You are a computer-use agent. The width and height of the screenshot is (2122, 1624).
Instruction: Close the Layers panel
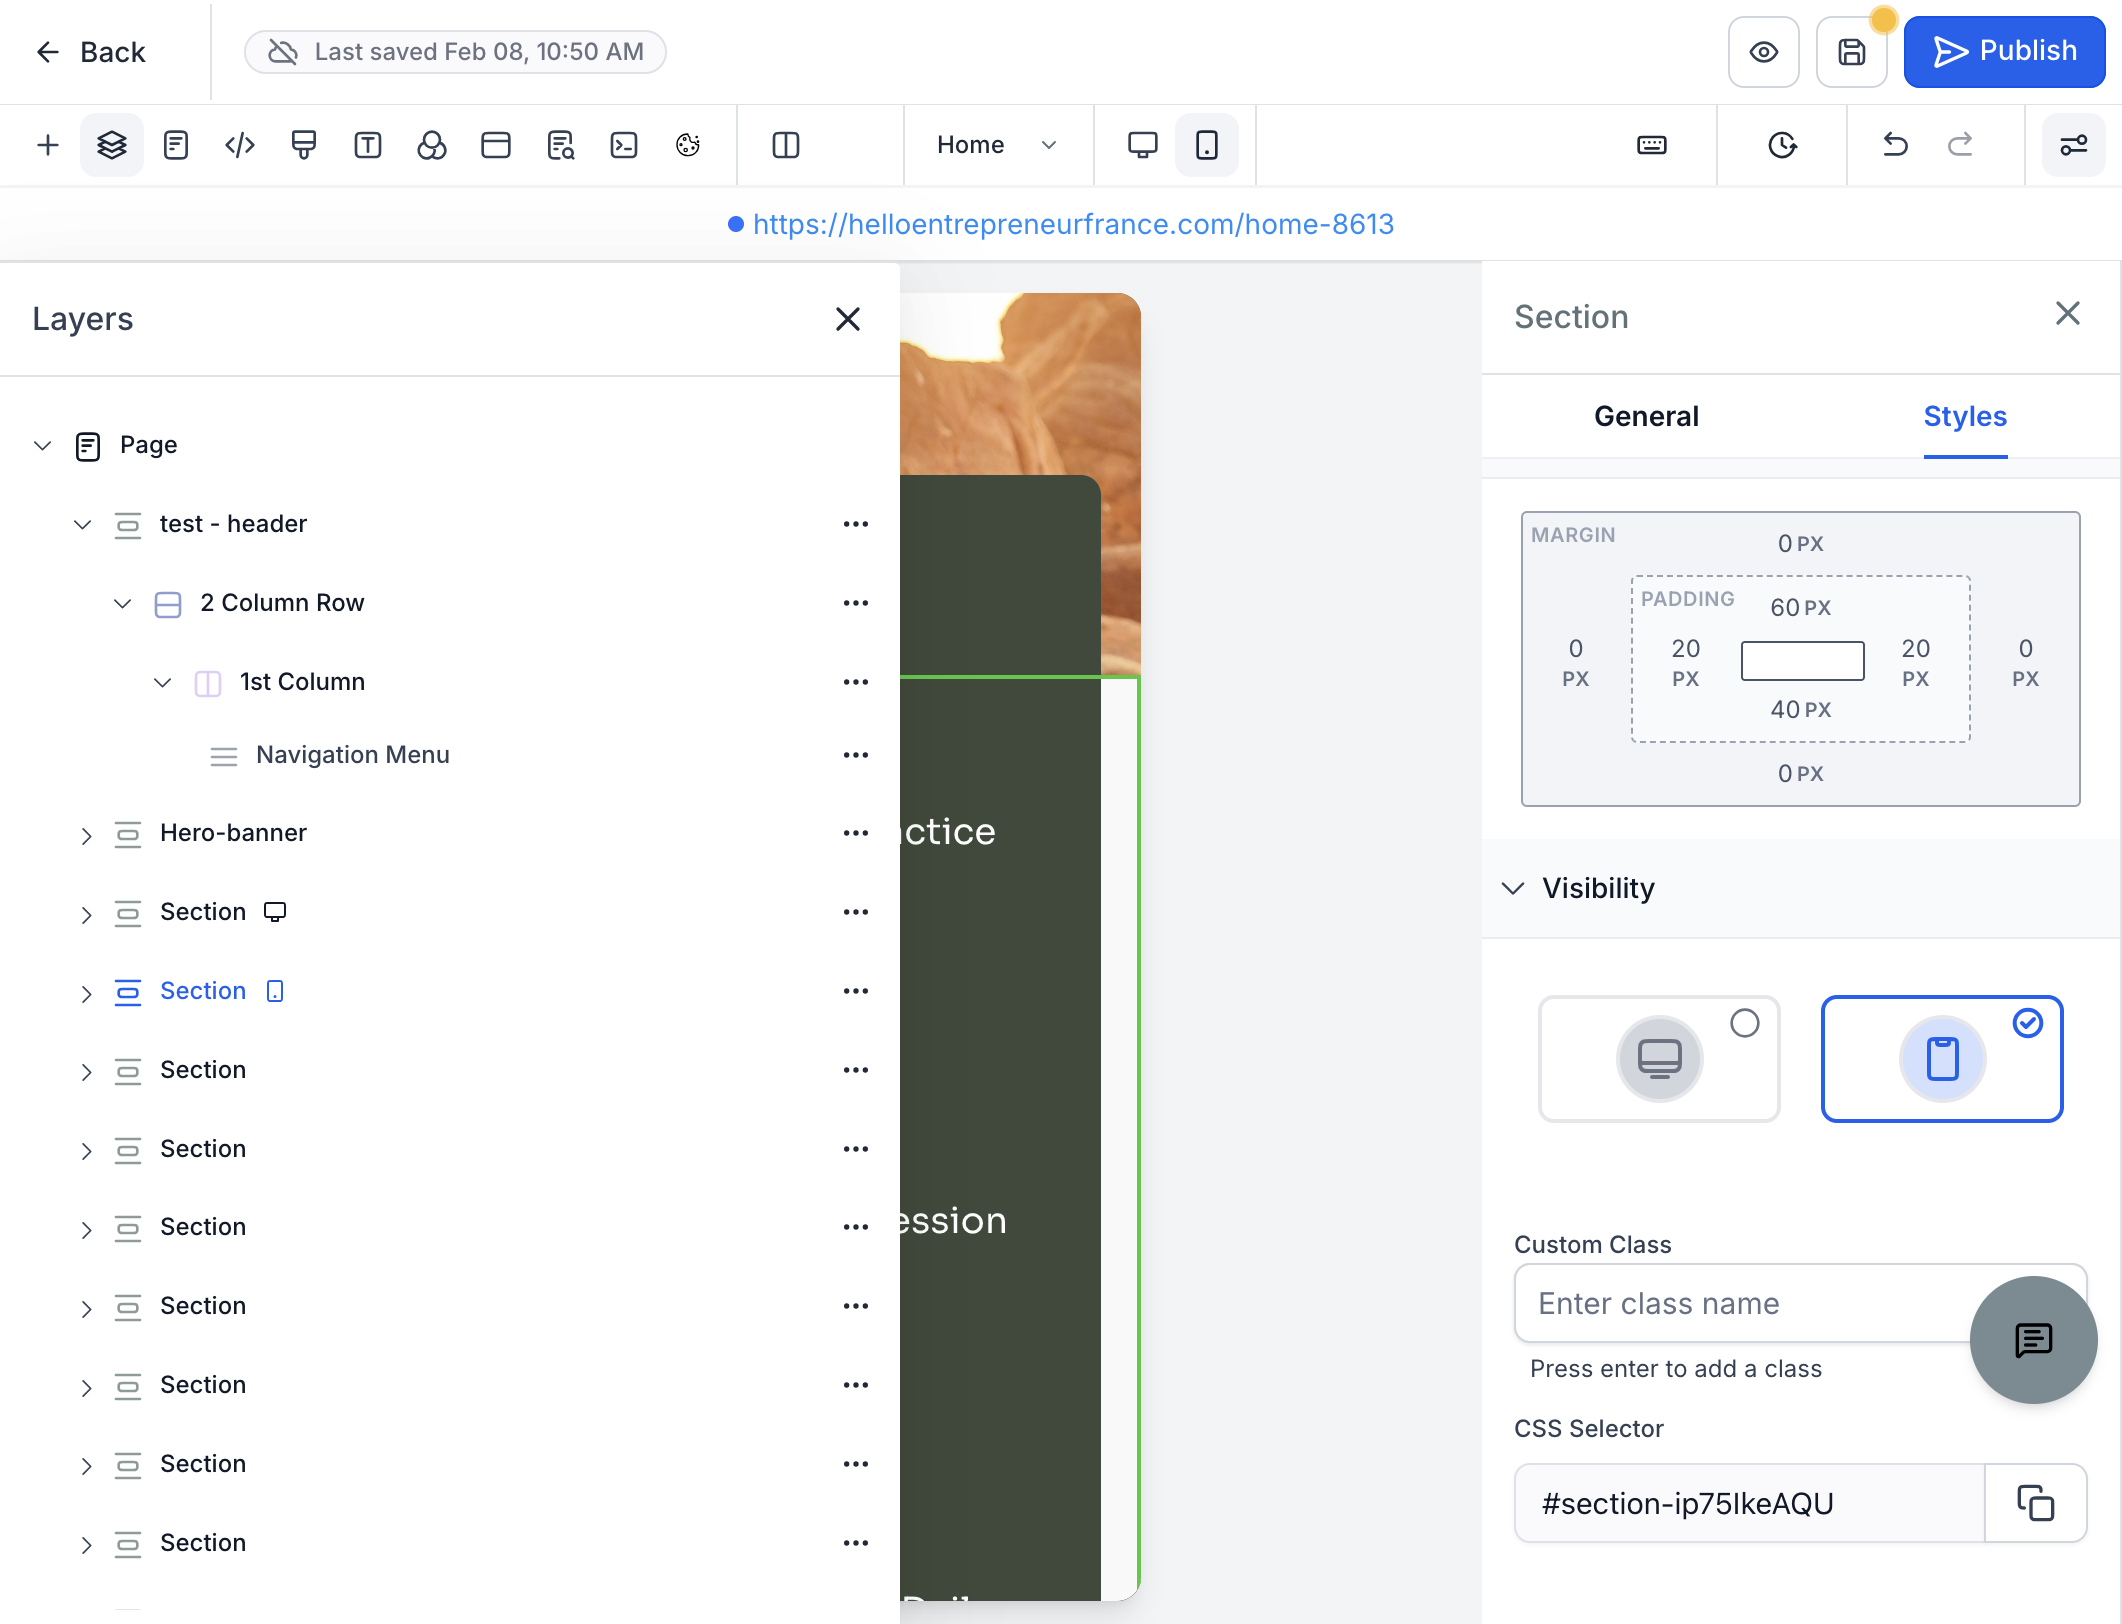[848, 319]
